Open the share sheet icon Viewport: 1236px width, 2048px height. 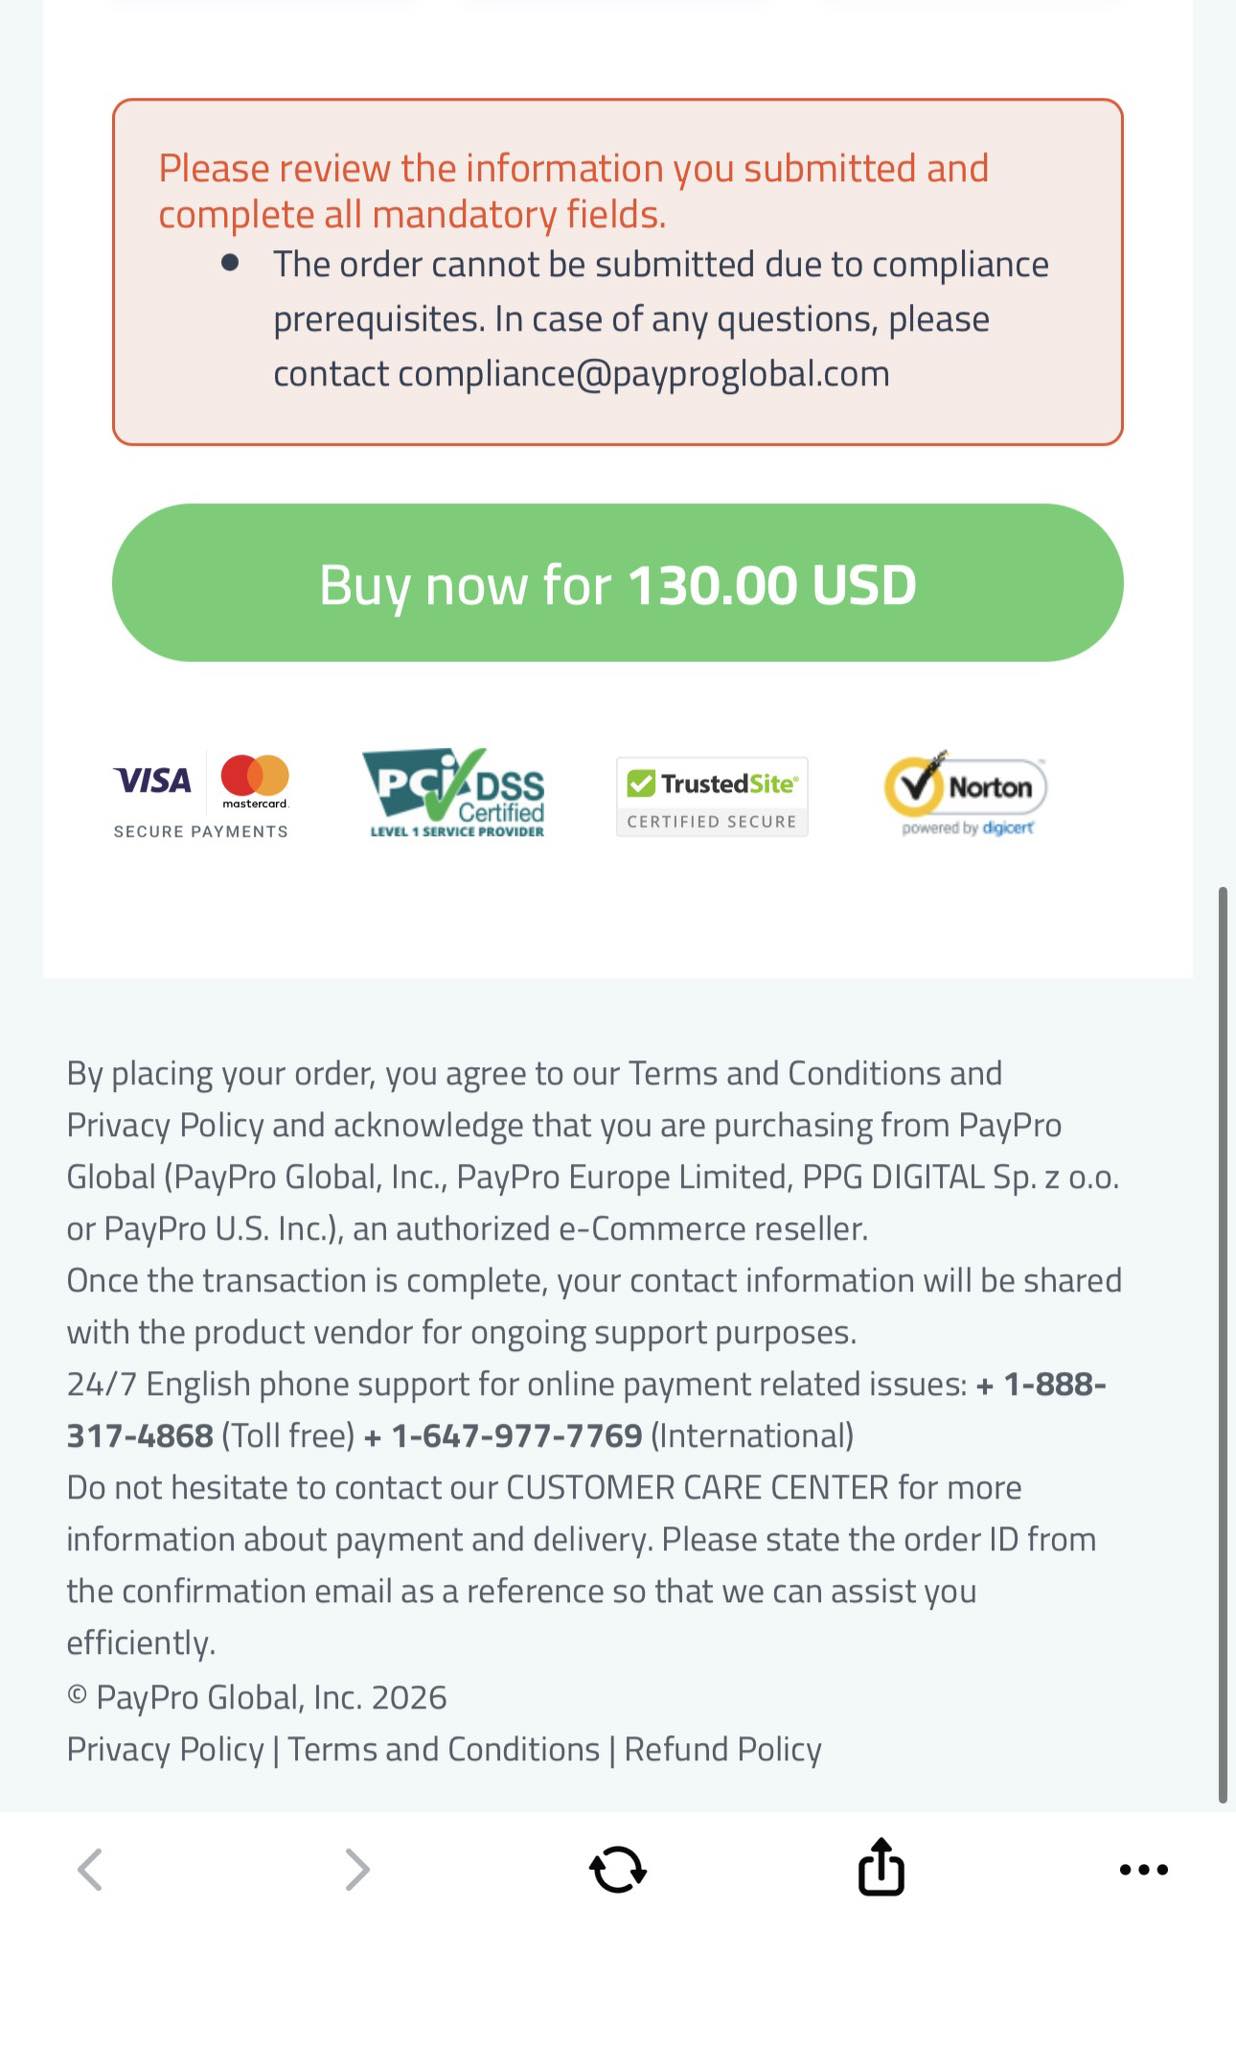(x=881, y=1867)
